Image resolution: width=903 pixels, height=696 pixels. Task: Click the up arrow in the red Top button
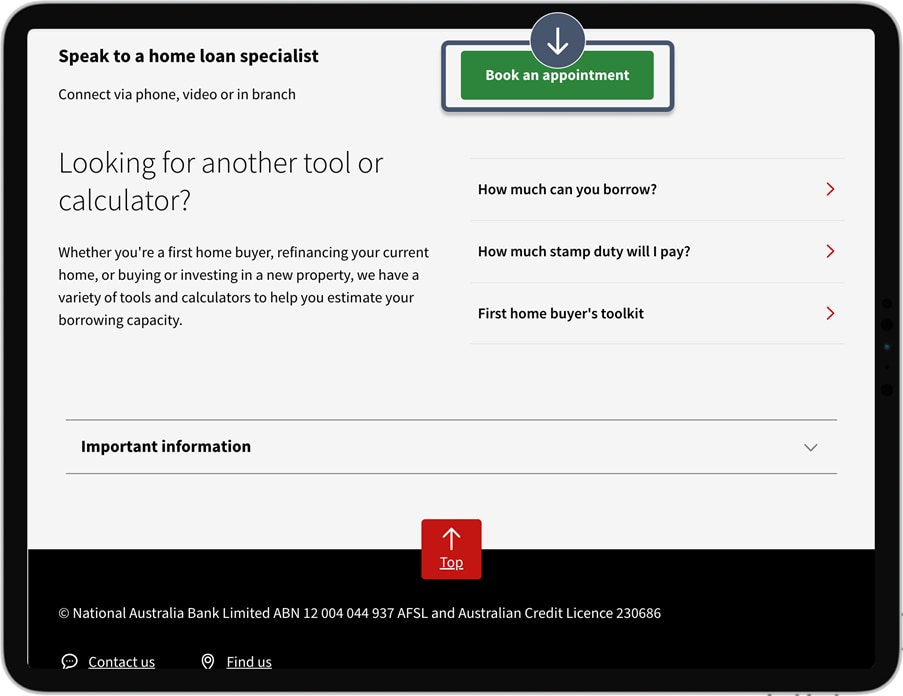[451, 539]
